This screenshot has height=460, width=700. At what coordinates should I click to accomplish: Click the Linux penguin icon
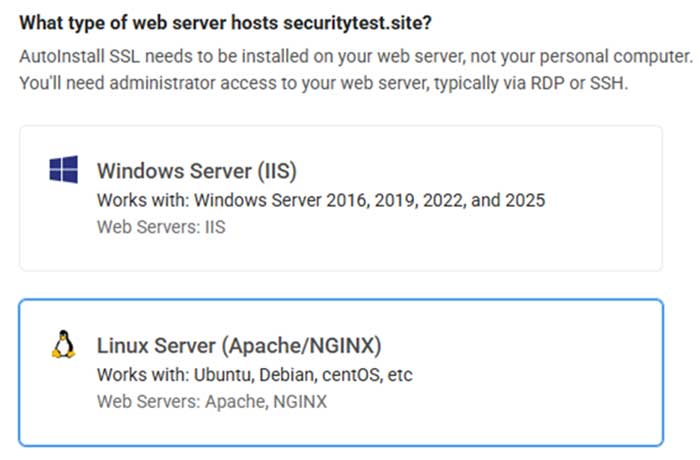63,347
